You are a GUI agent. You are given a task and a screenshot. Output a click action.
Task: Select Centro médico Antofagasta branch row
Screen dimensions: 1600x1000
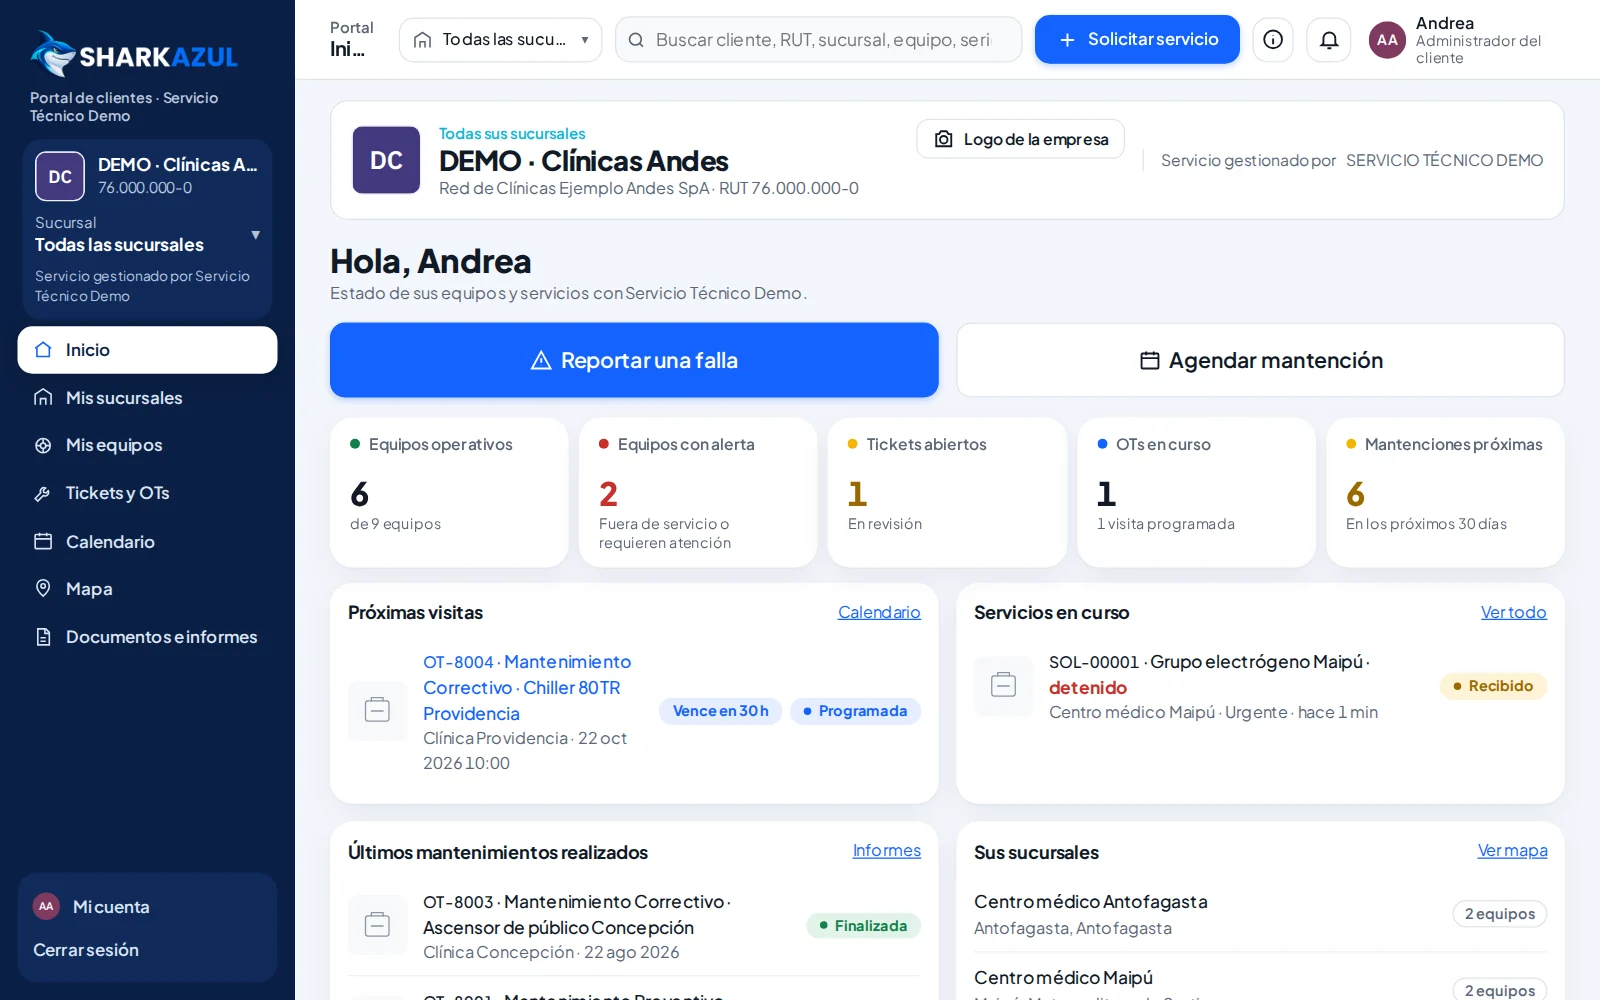click(1260, 914)
